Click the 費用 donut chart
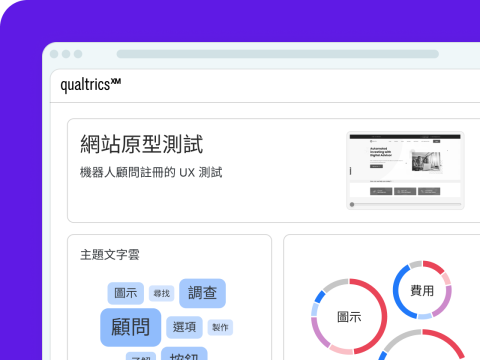The image size is (480, 360). click(422, 290)
